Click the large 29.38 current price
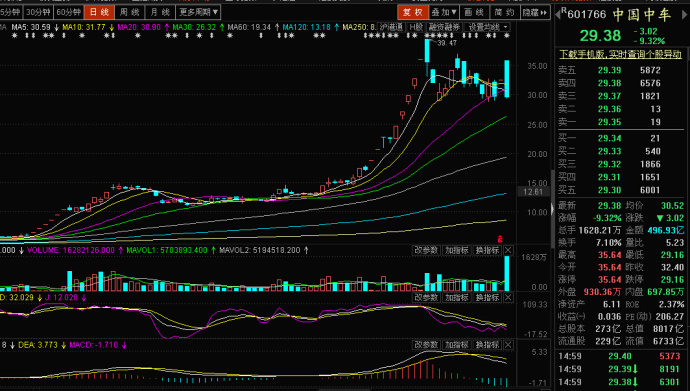 (x=600, y=36)
